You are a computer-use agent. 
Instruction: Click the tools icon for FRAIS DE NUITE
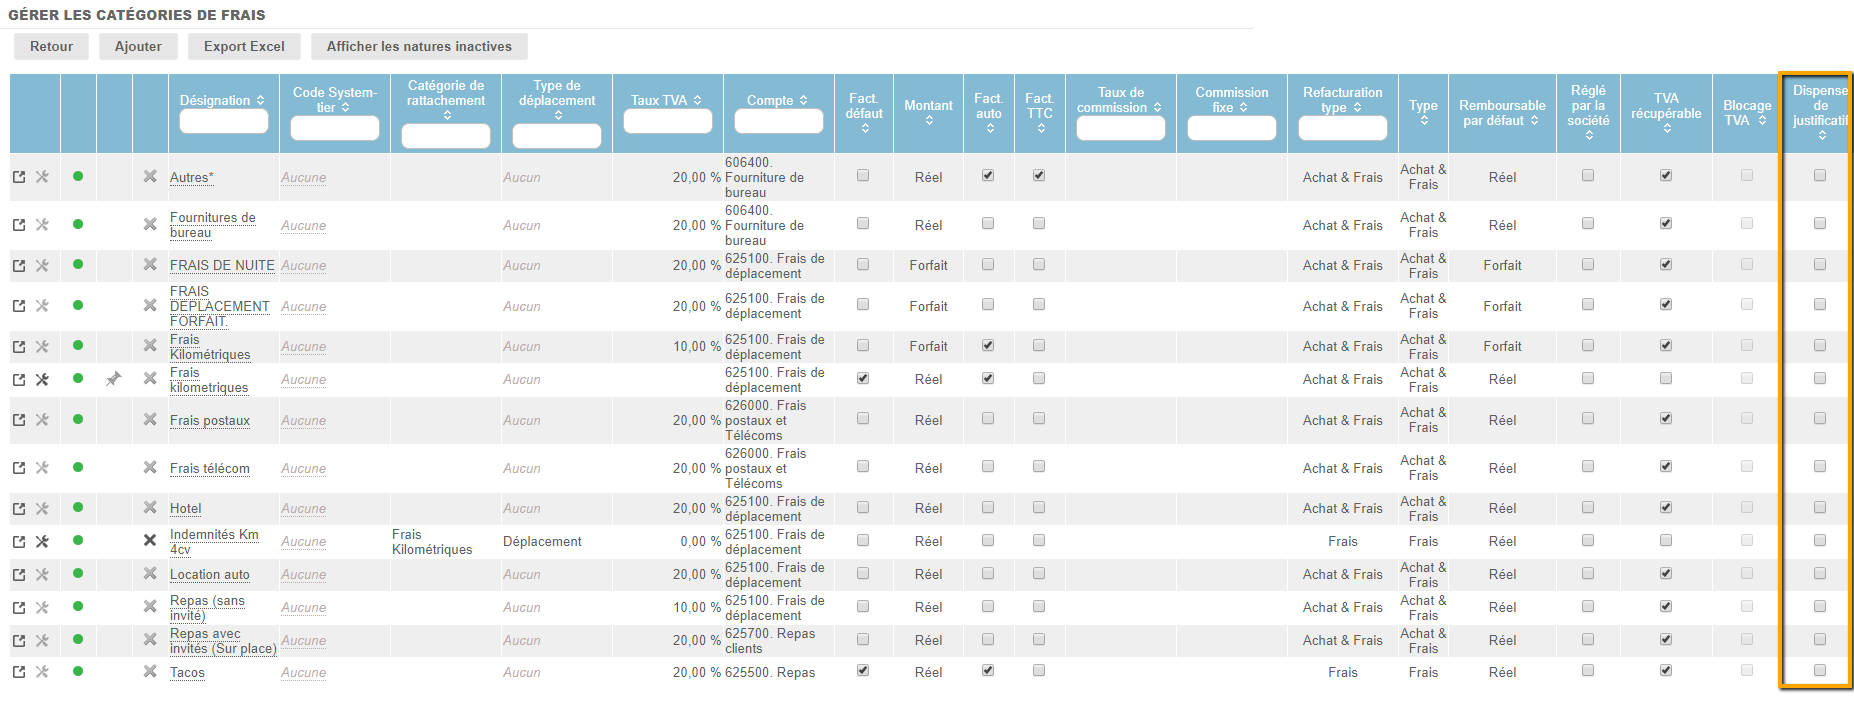click(x=42, y=265)
